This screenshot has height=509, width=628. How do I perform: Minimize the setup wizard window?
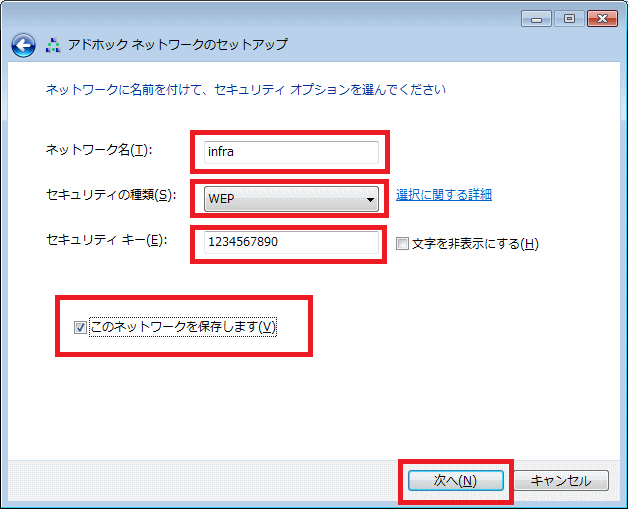(x=537, y=19)
